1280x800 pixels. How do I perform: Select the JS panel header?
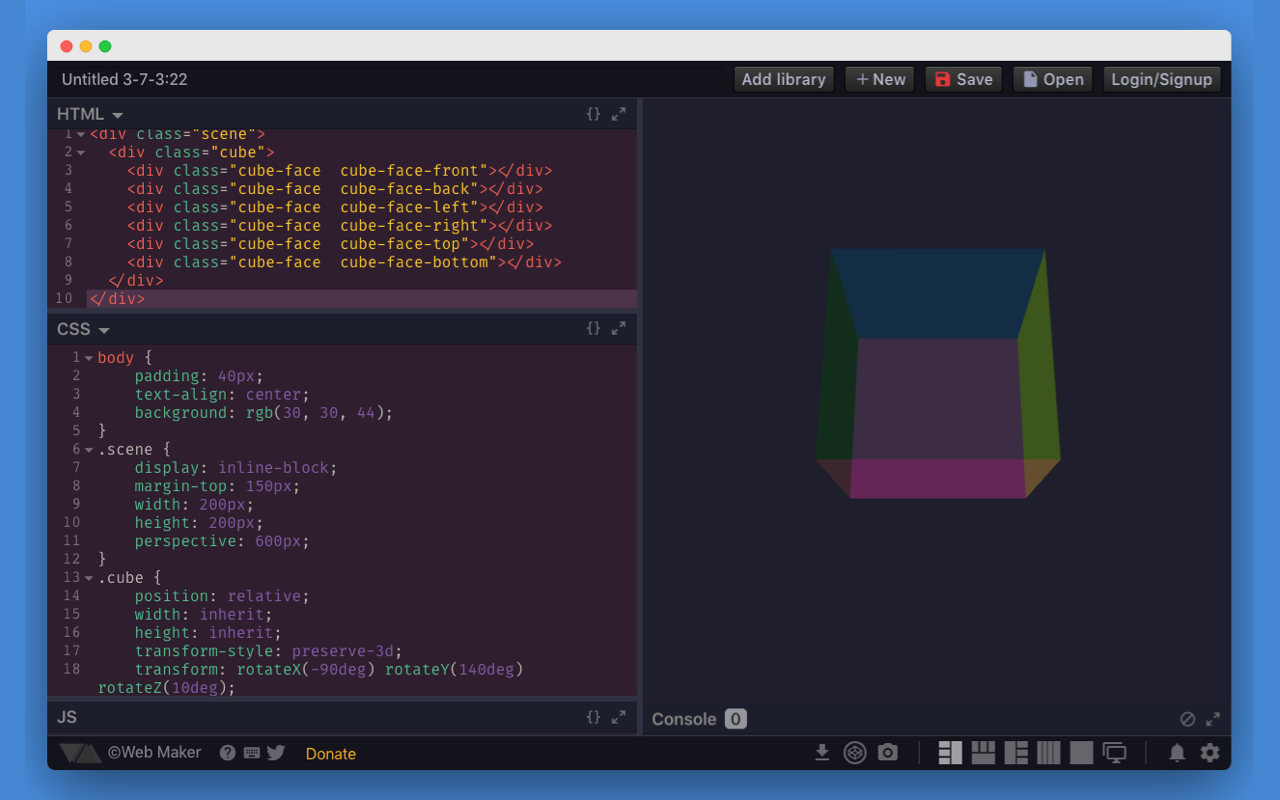click(x=66, y=717)
